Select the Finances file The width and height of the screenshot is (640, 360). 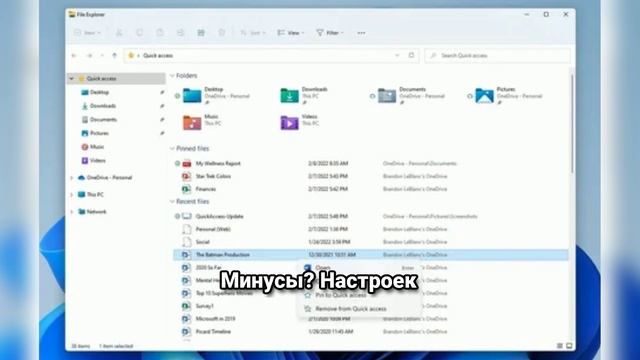point(206,189)
